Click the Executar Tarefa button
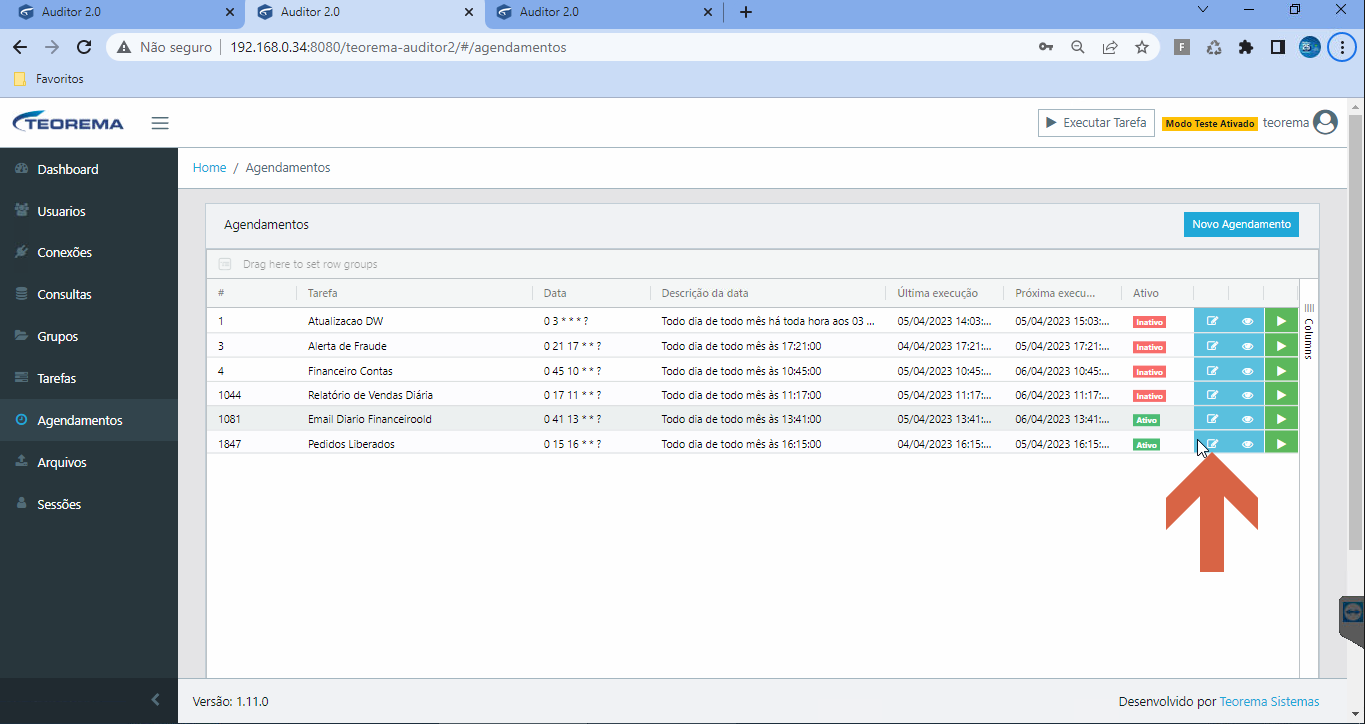The height and width of the screenshot is (724, 1365). (x=1096, y=123)
